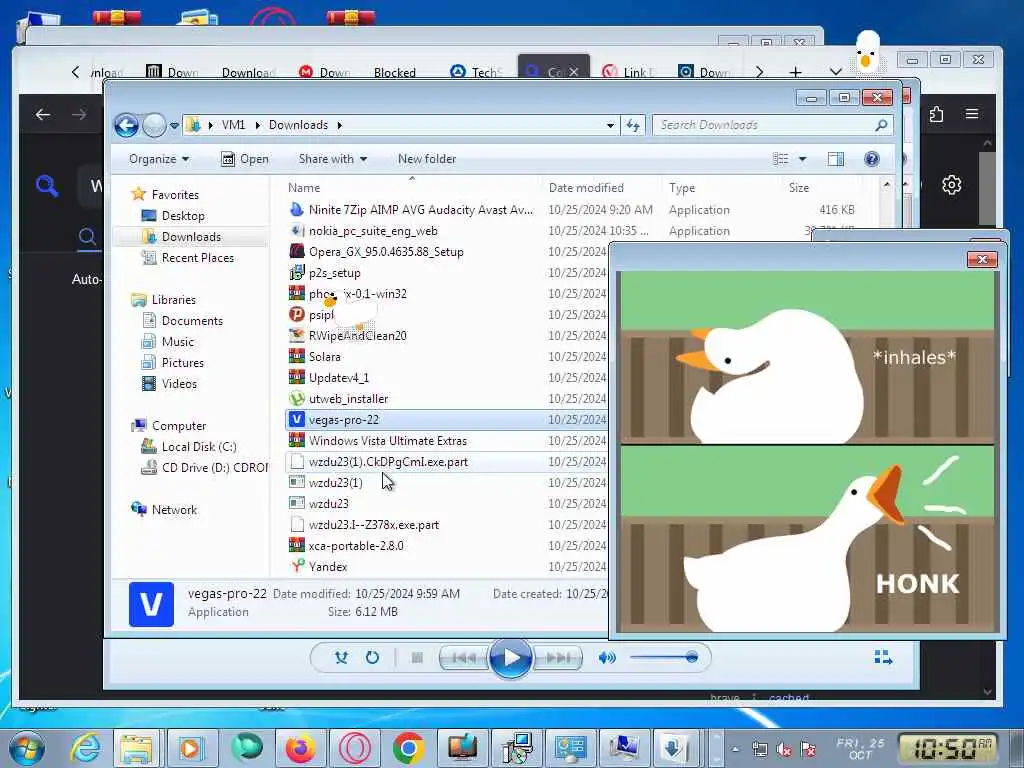
Task: Click Open in the Explorer toolbar
Action: 245,159
